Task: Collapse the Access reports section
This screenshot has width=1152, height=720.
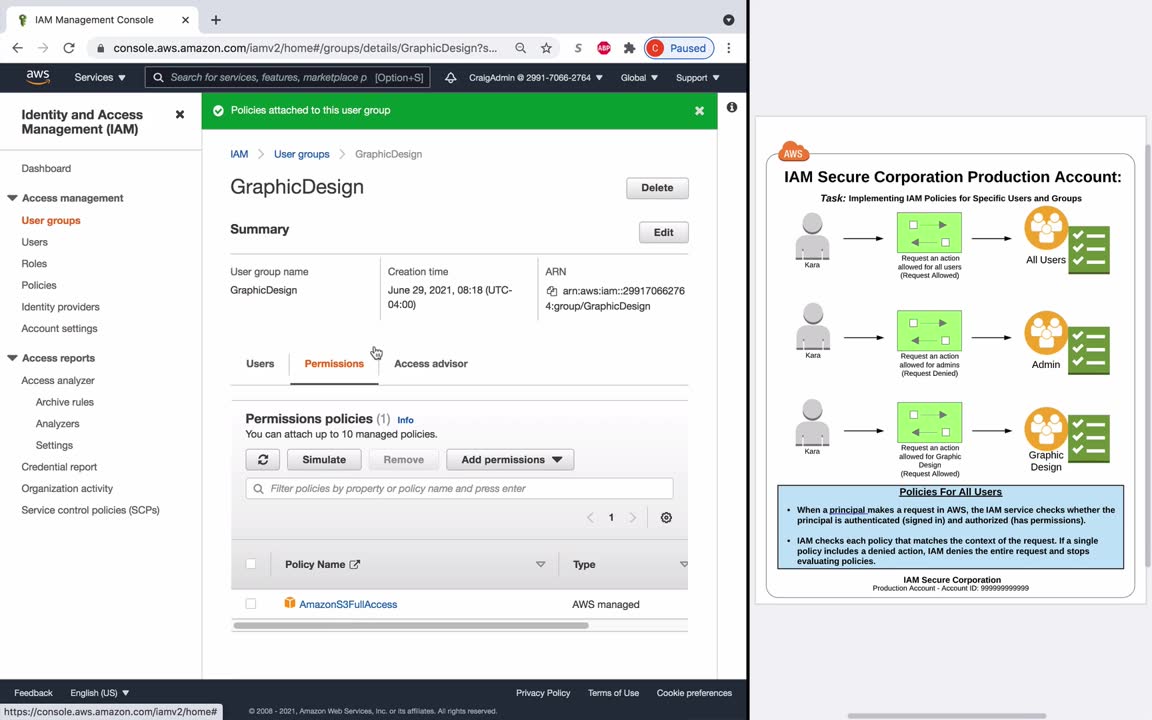Action: click(x=12, y=358)
